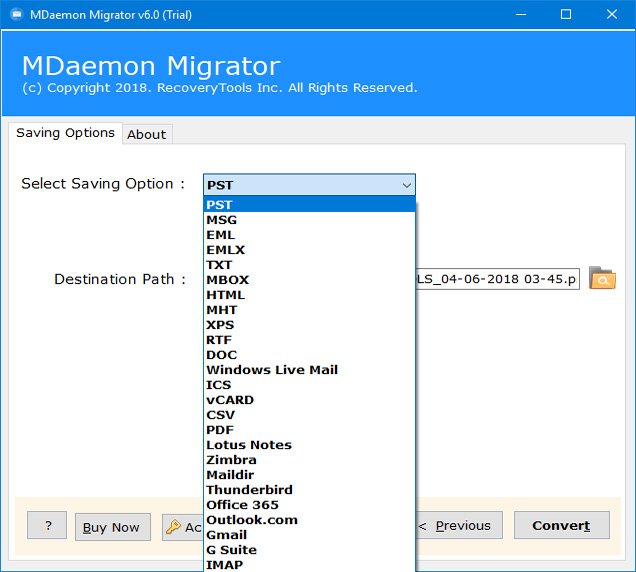Open the Saving Options tab
The image size is (636, 572).
[65, 133]
